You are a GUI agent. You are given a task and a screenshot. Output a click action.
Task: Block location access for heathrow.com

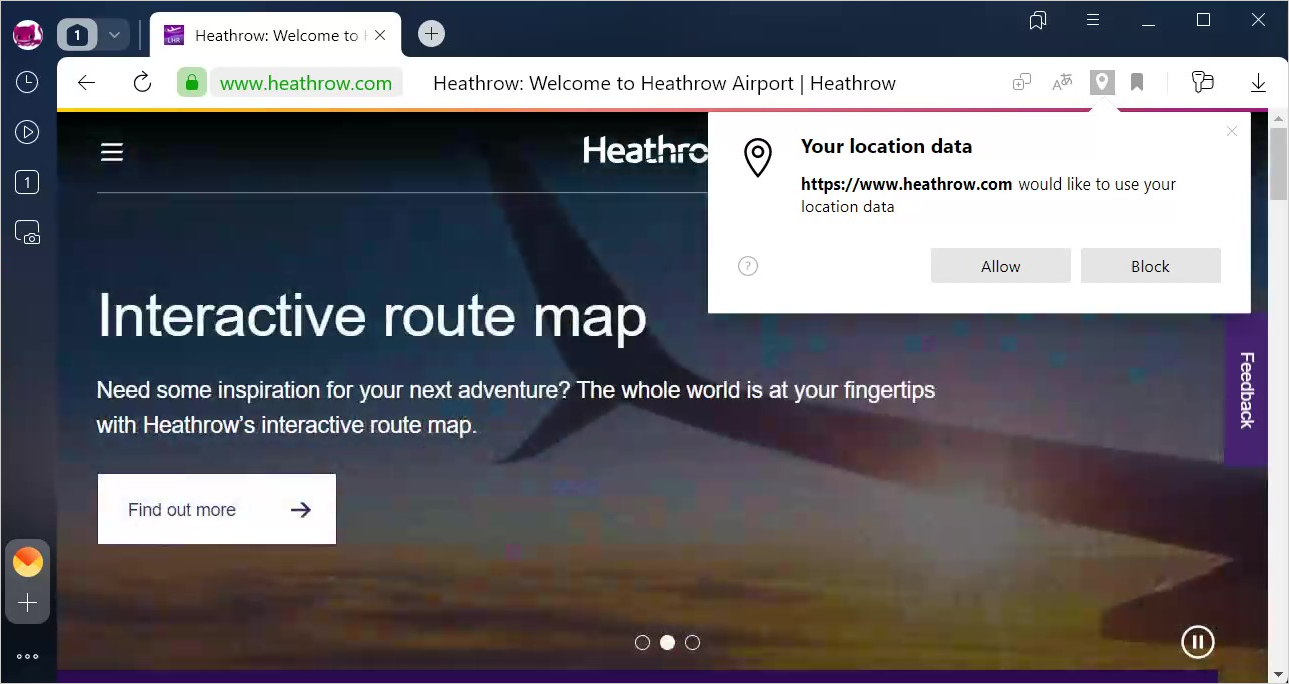click(x=1150, y=266)
